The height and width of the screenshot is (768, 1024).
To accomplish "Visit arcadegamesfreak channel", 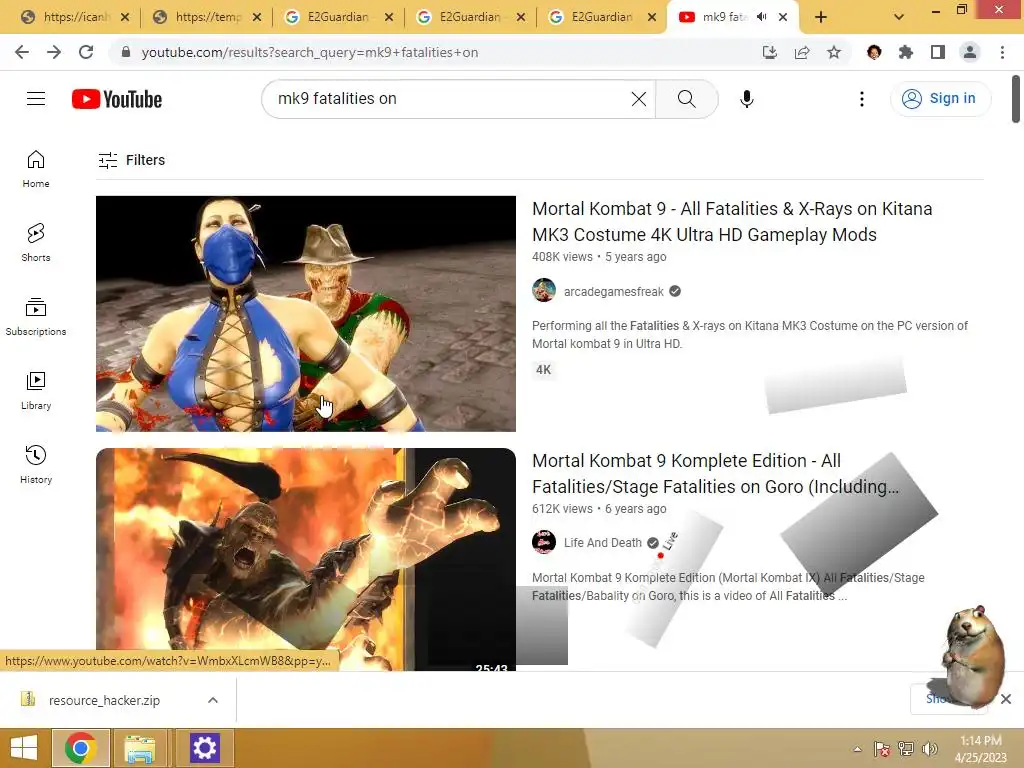I will [614, 291].
